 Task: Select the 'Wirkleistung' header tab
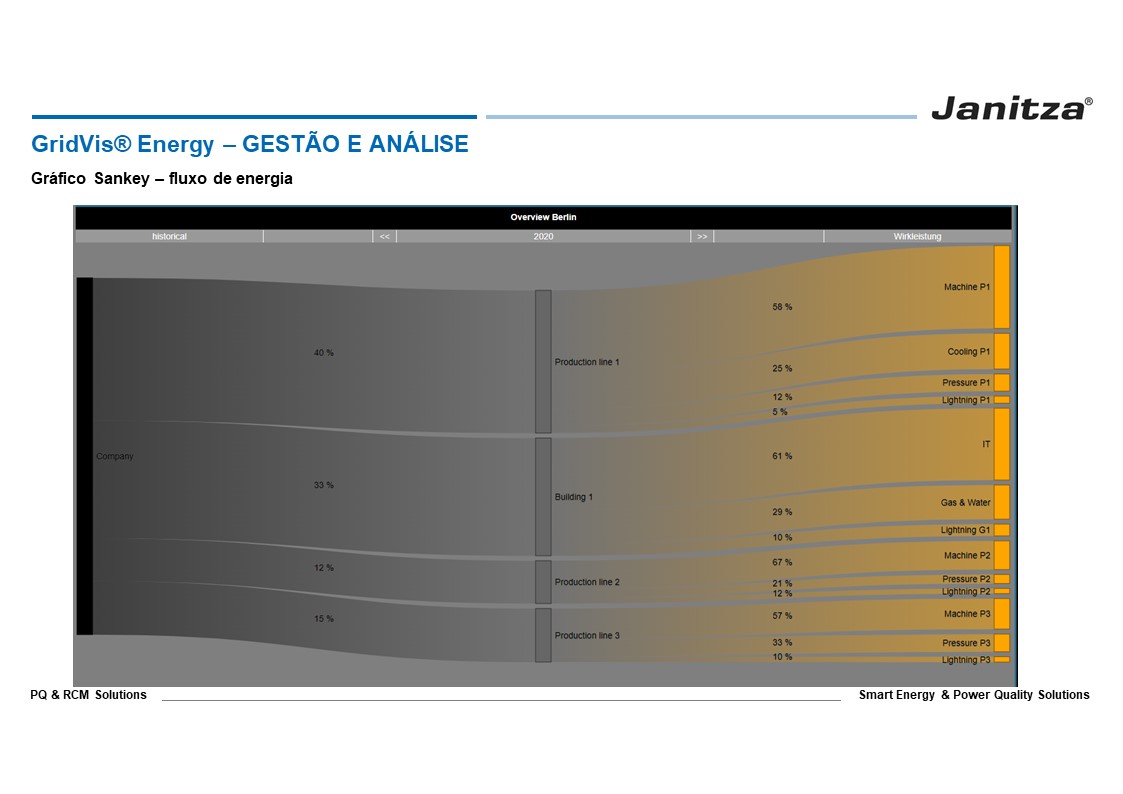click(917, 236)
